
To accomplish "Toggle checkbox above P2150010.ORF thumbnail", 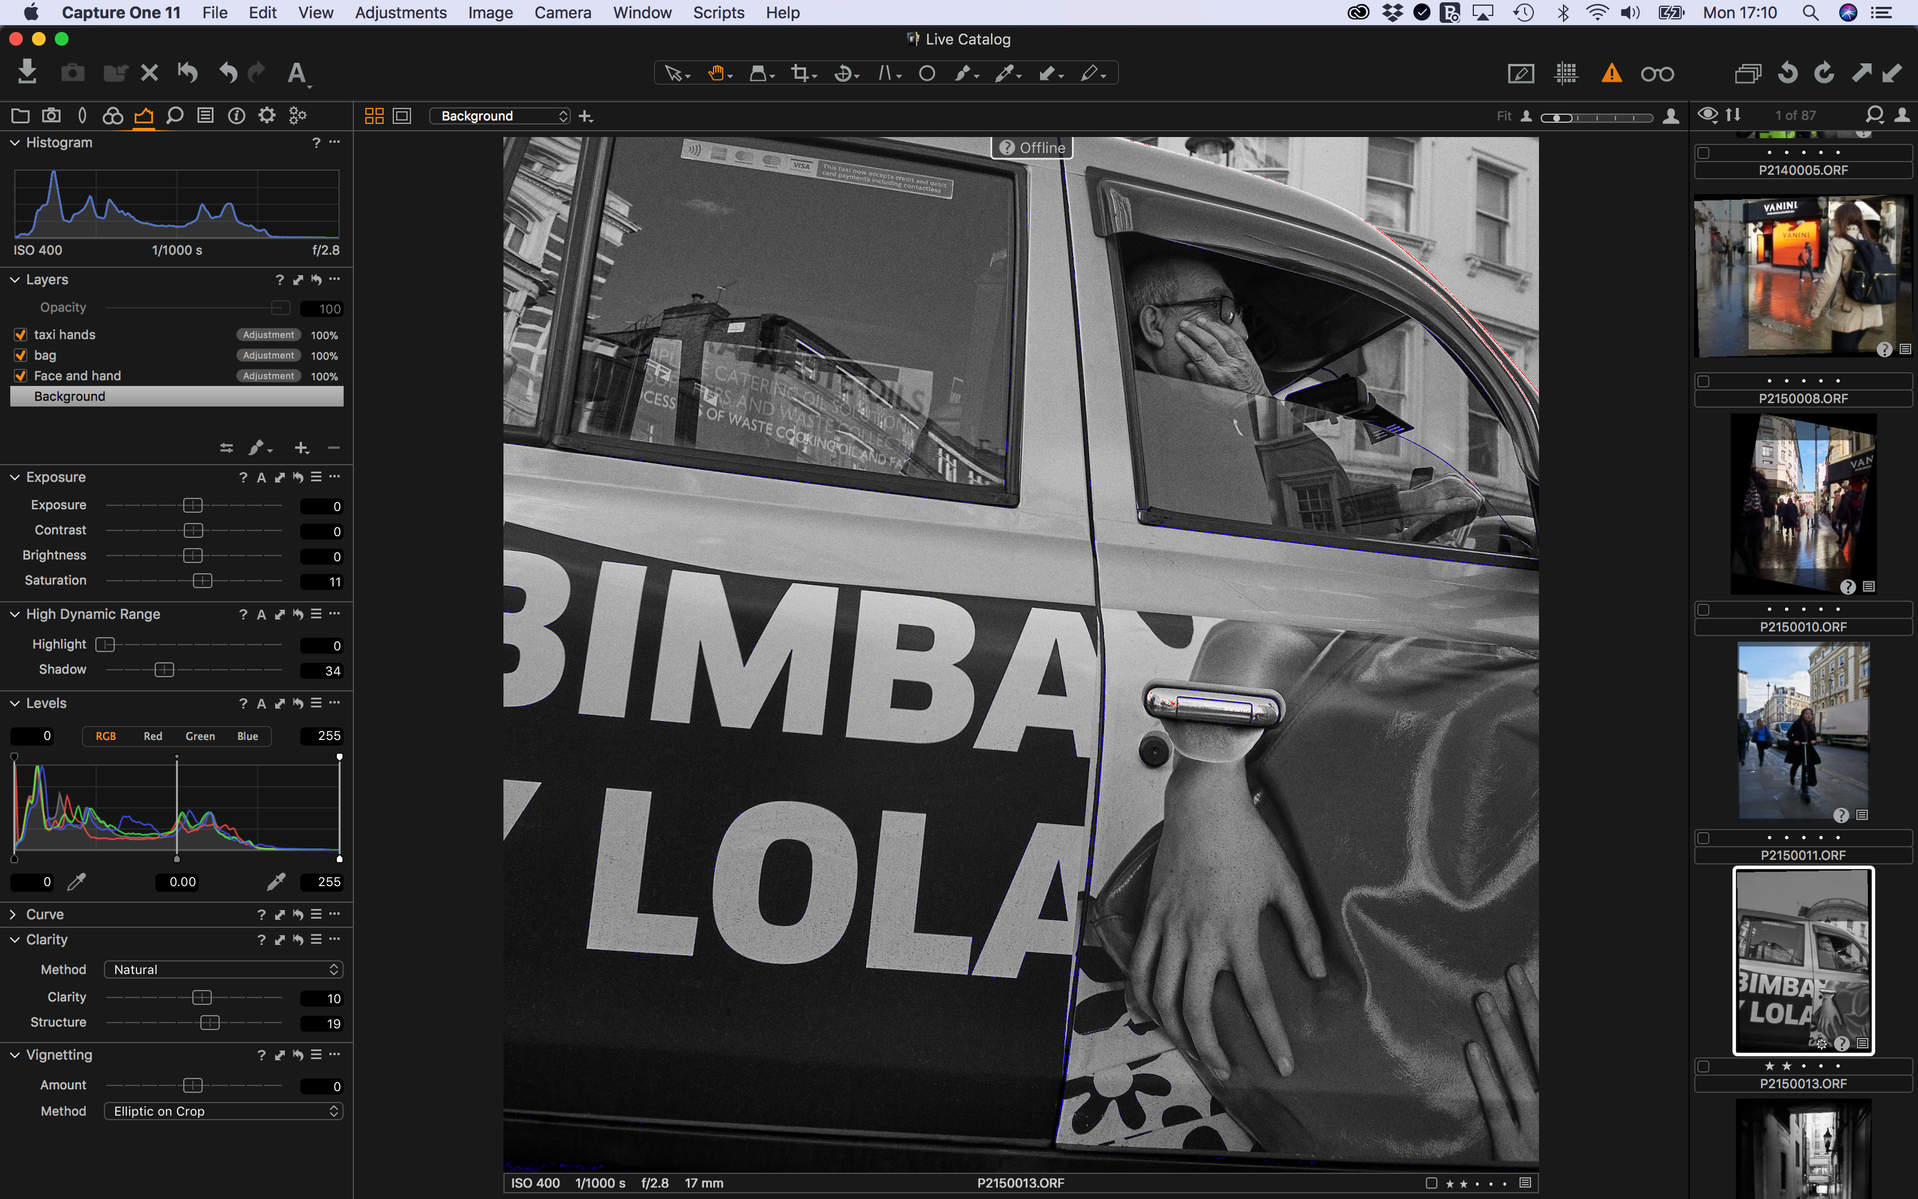I will (x=1704, y=609).
